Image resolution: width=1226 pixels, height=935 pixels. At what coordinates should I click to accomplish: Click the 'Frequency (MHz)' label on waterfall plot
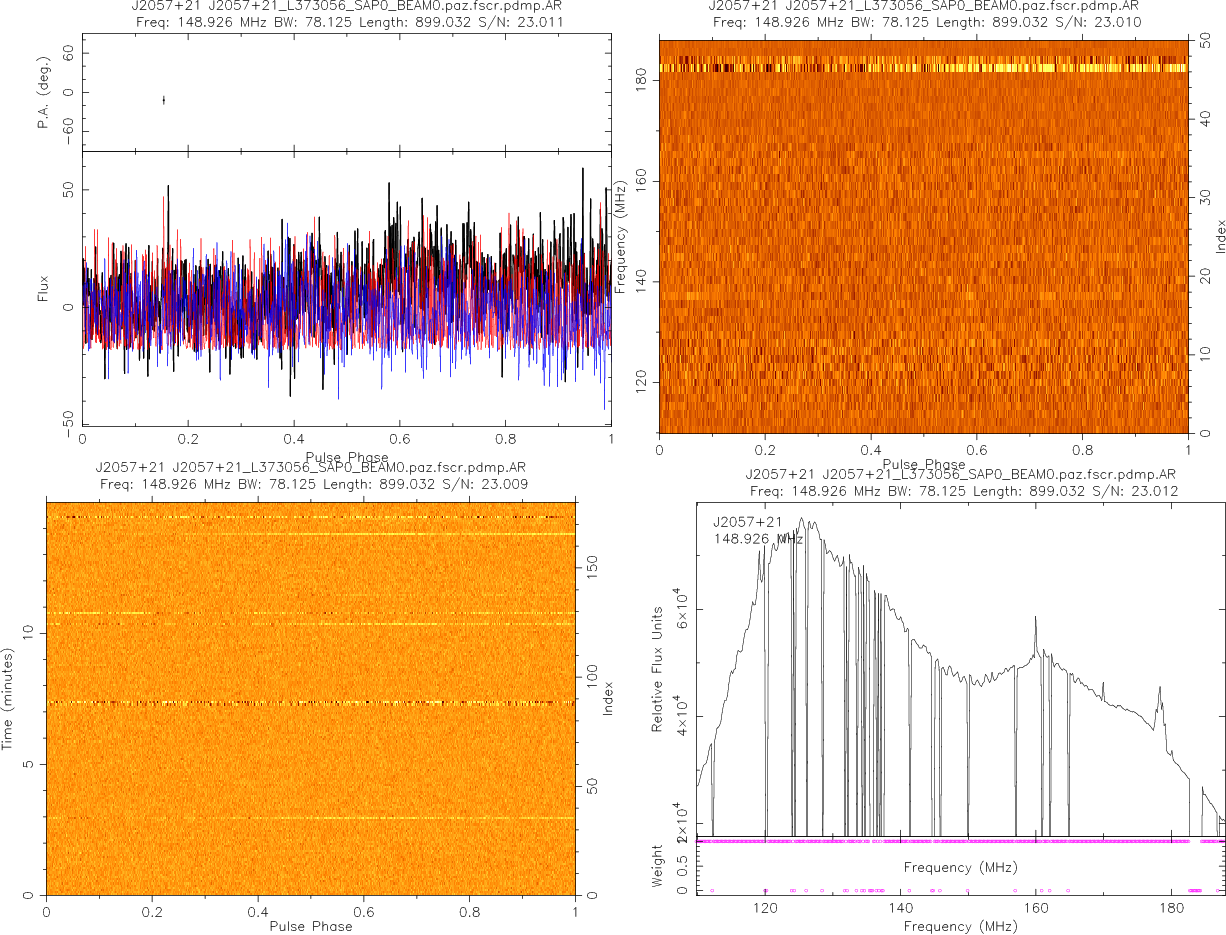[621, 237]
